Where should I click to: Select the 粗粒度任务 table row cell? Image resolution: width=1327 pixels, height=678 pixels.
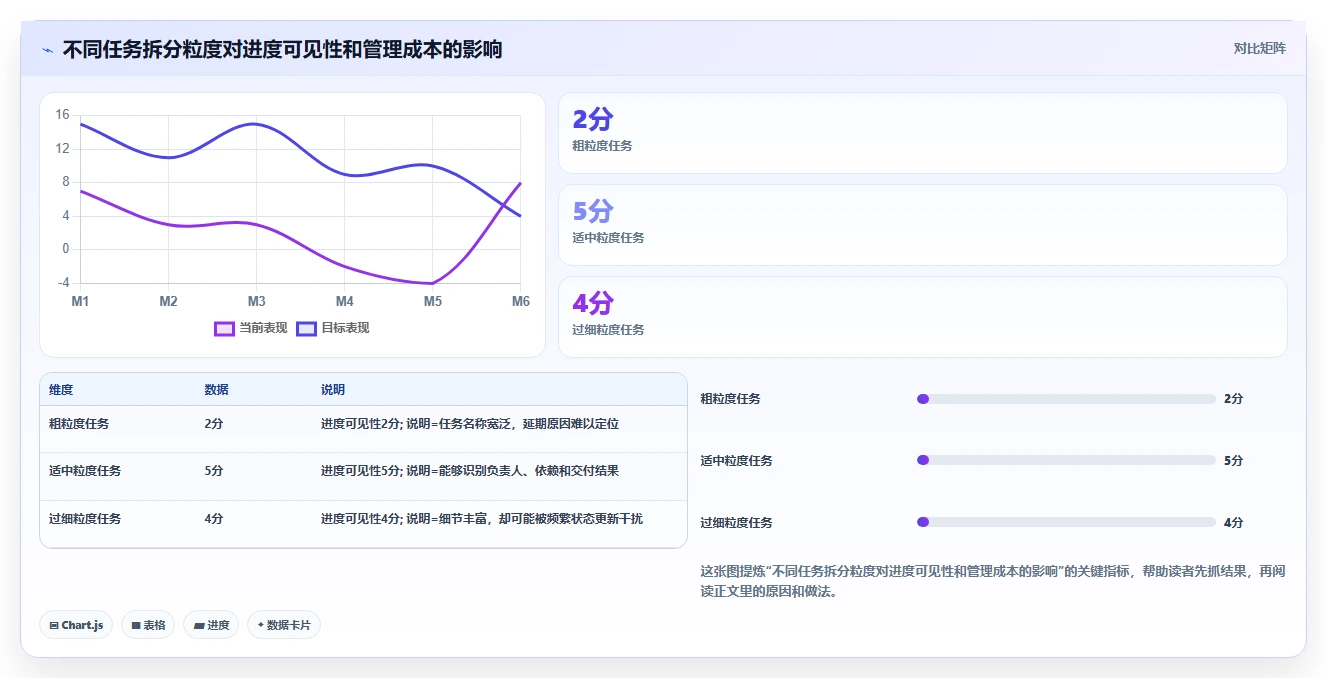pyautogui.click(x=79, y=424)
